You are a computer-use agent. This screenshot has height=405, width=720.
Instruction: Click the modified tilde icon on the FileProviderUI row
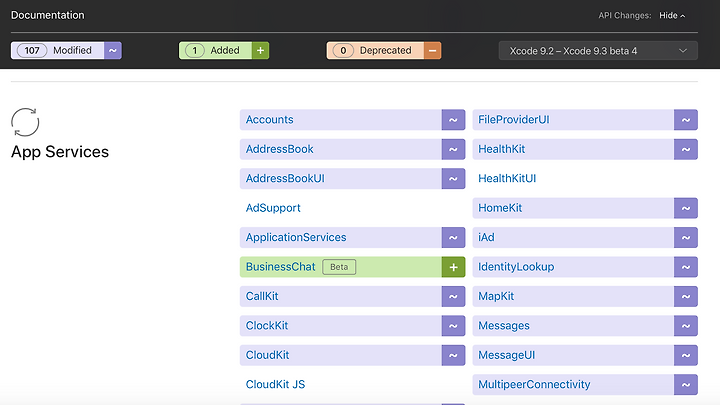pos(686,120)
